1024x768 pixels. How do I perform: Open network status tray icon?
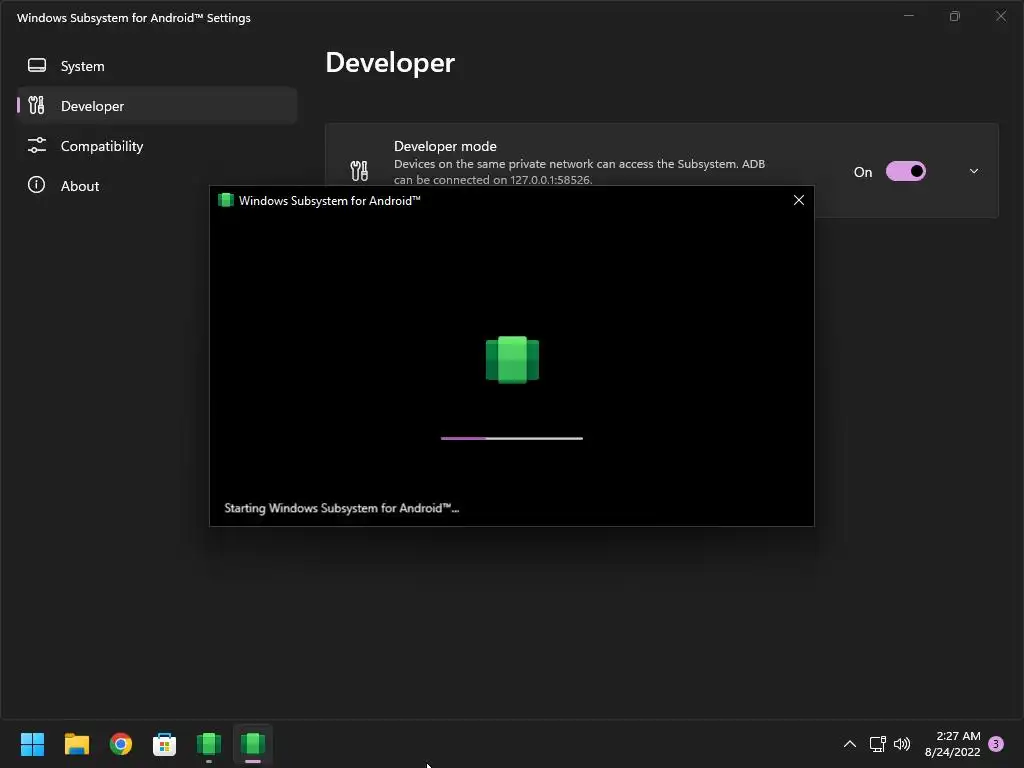877,744
